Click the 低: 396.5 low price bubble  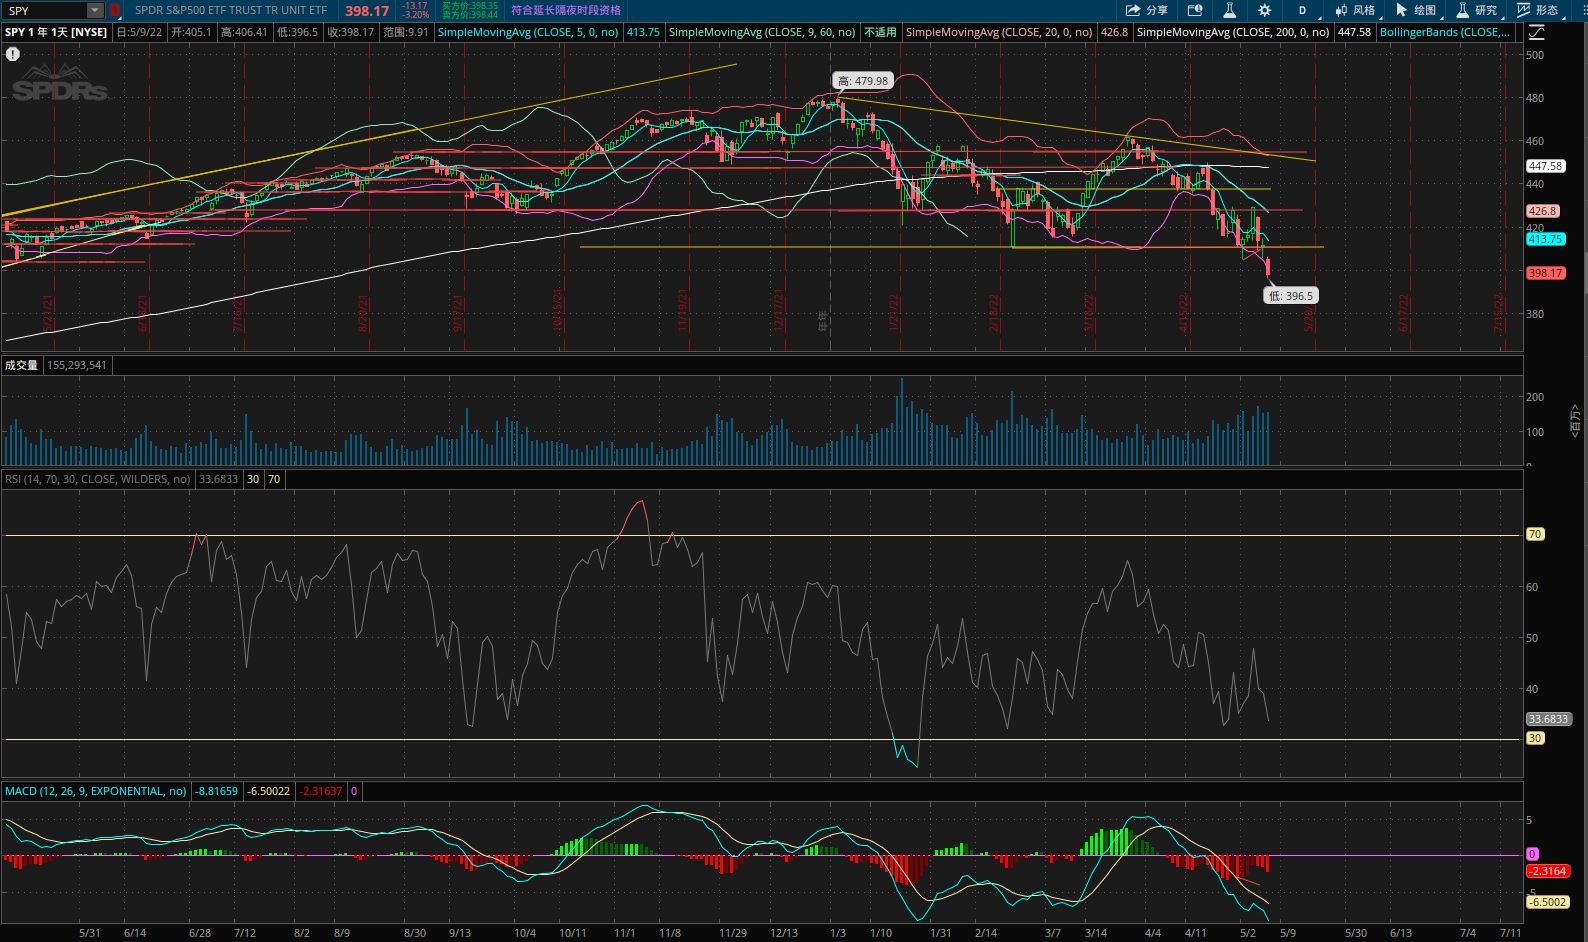tap(1291, 296)
